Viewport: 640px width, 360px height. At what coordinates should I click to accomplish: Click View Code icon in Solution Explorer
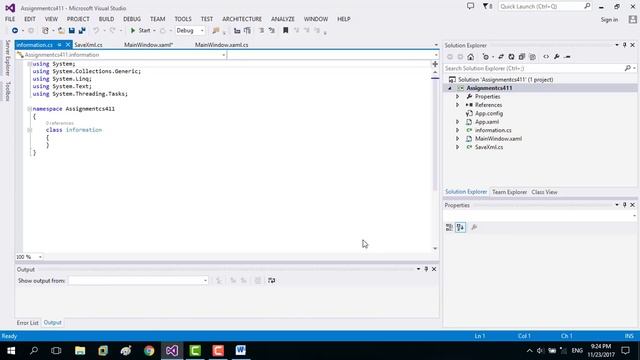coord(546,57)
